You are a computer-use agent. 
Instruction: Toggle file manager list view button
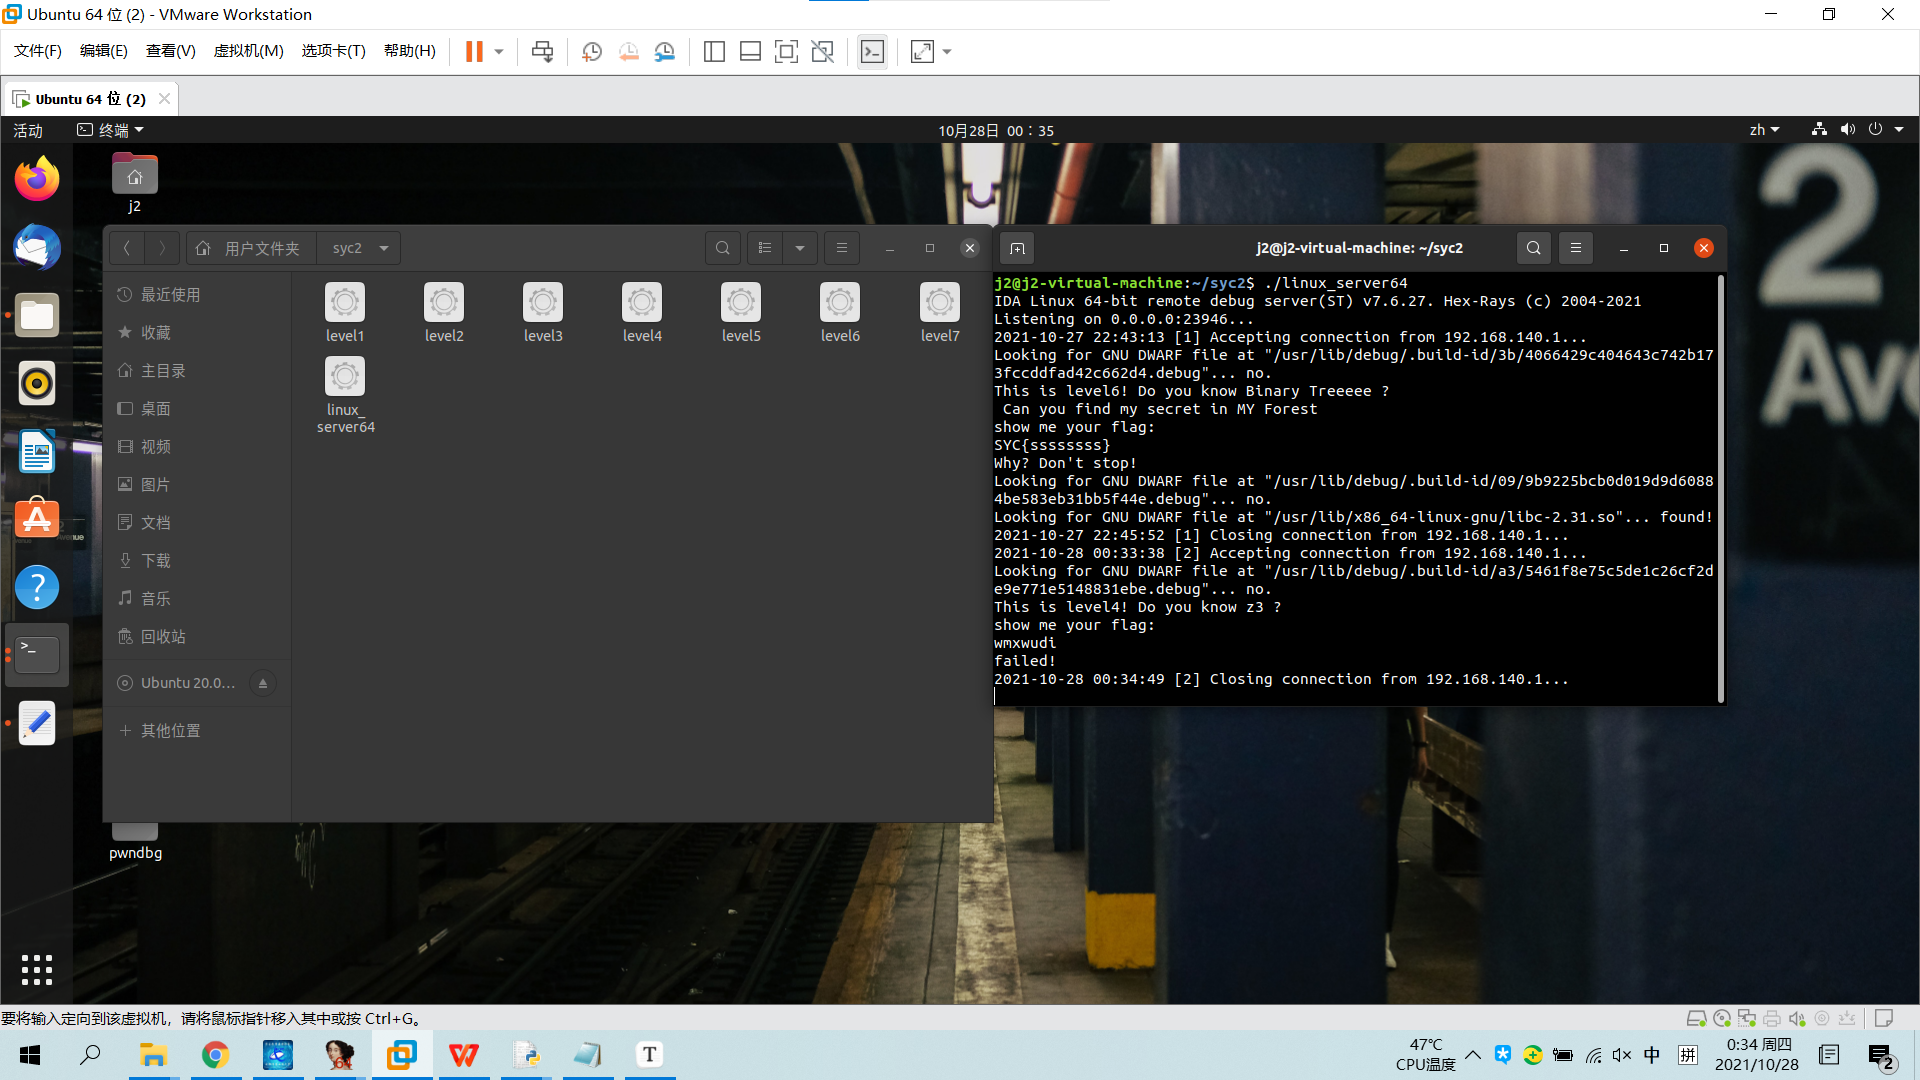click(765, 248)
